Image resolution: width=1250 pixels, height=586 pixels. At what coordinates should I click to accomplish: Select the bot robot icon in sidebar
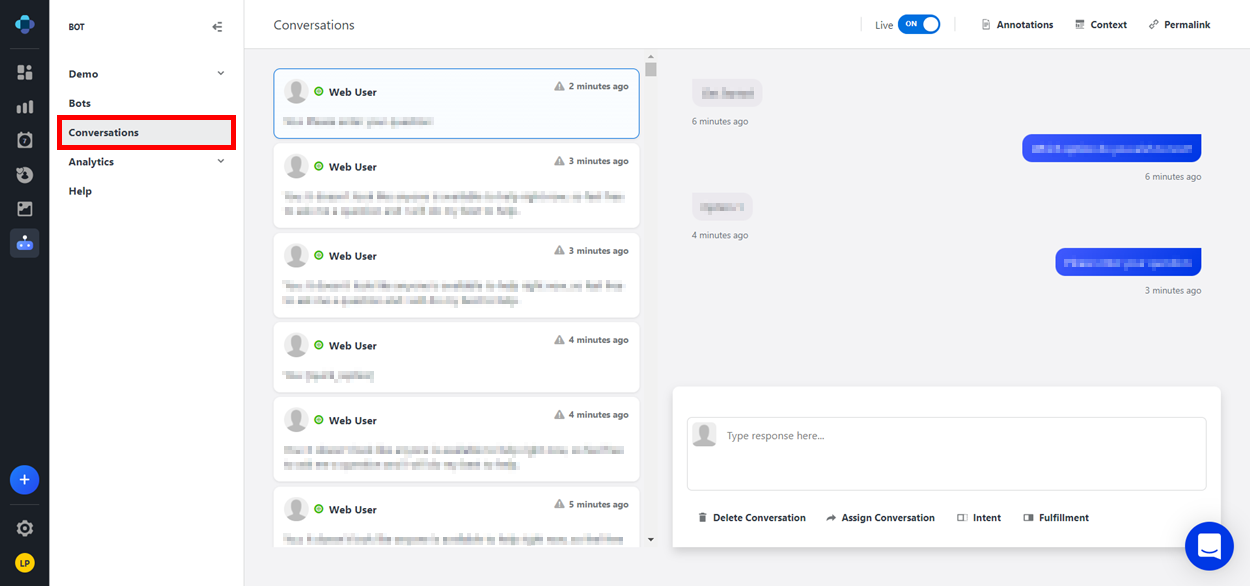tap(25, 243)
